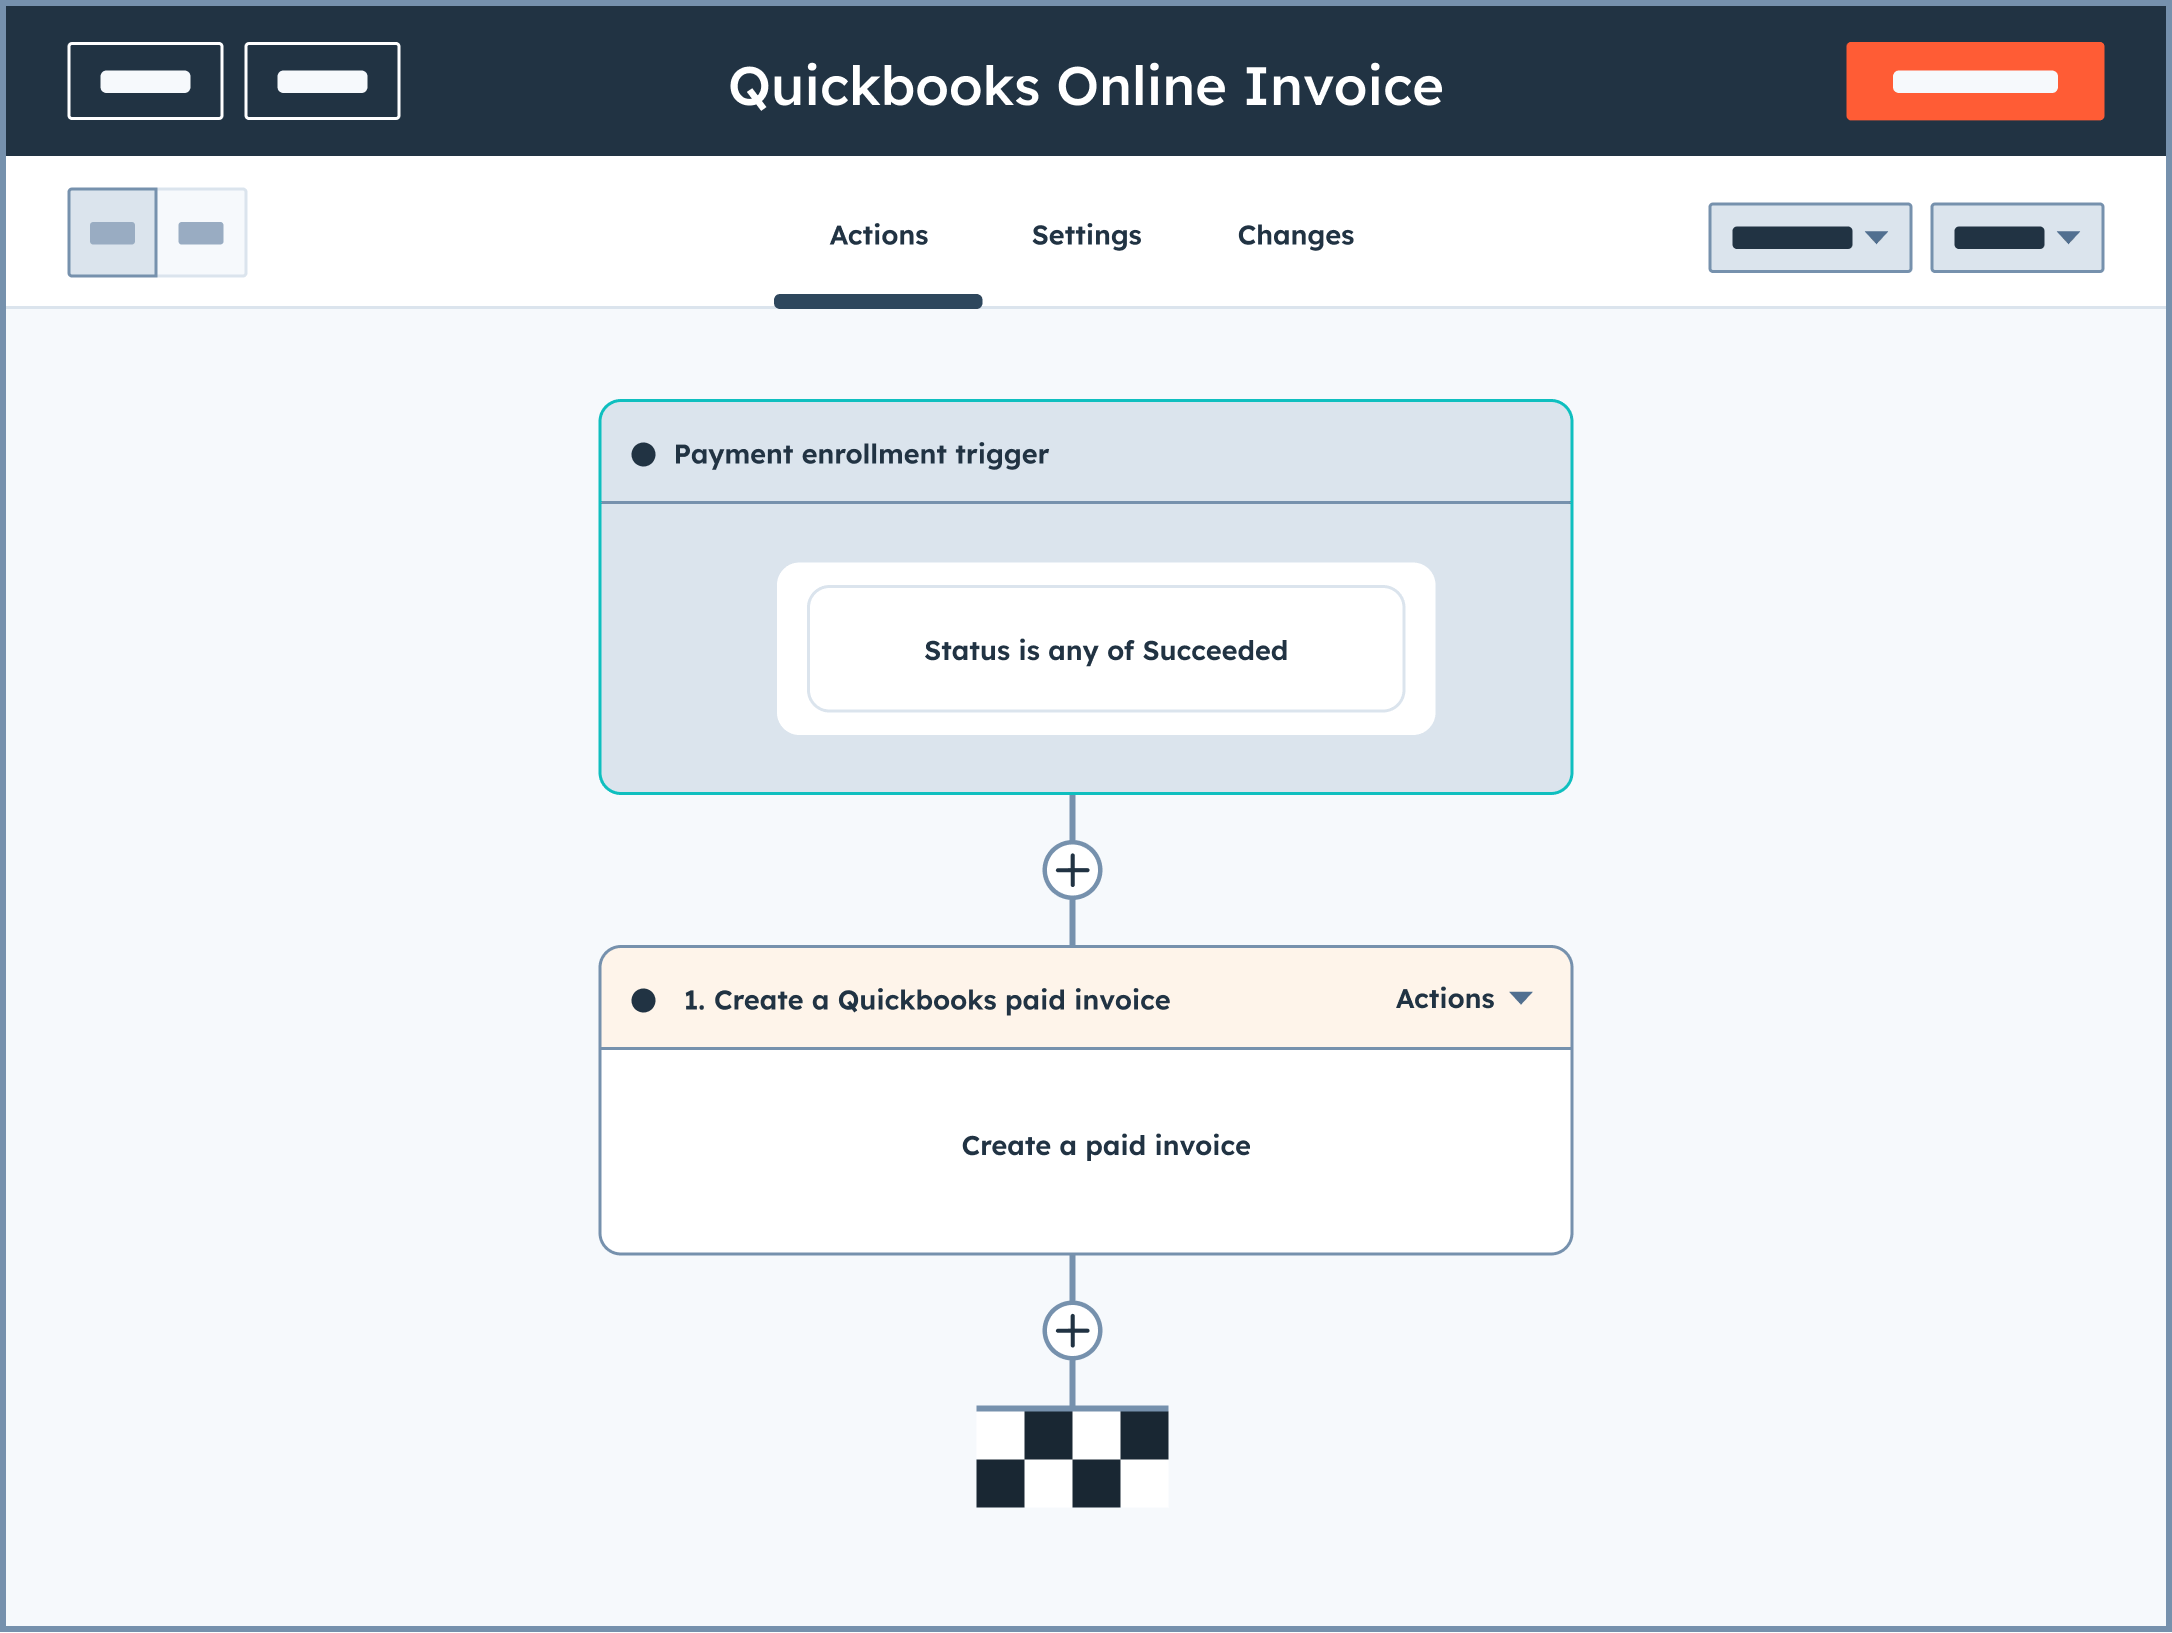Open the Changes tab

[1294, 235]
